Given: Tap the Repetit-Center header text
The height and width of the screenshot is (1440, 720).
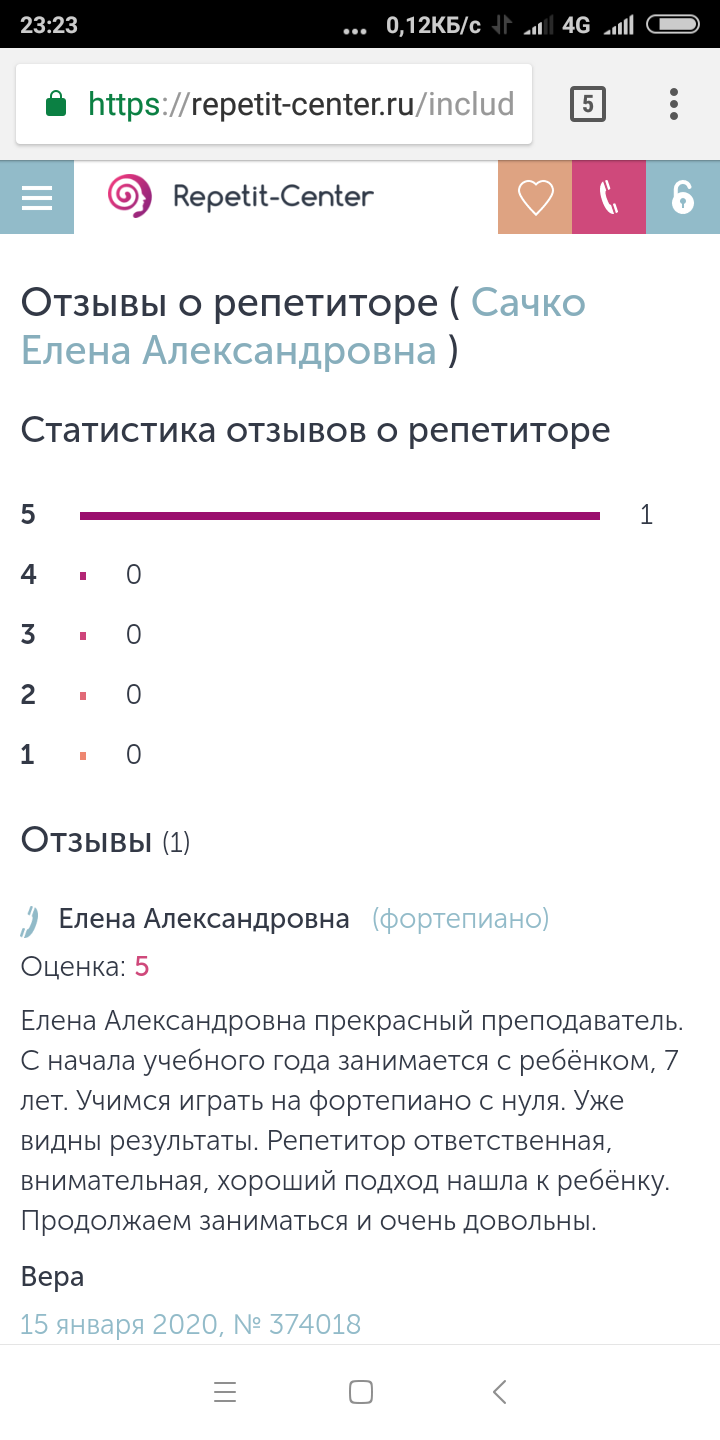Looking at the screenshot, I should coord(273,196).
